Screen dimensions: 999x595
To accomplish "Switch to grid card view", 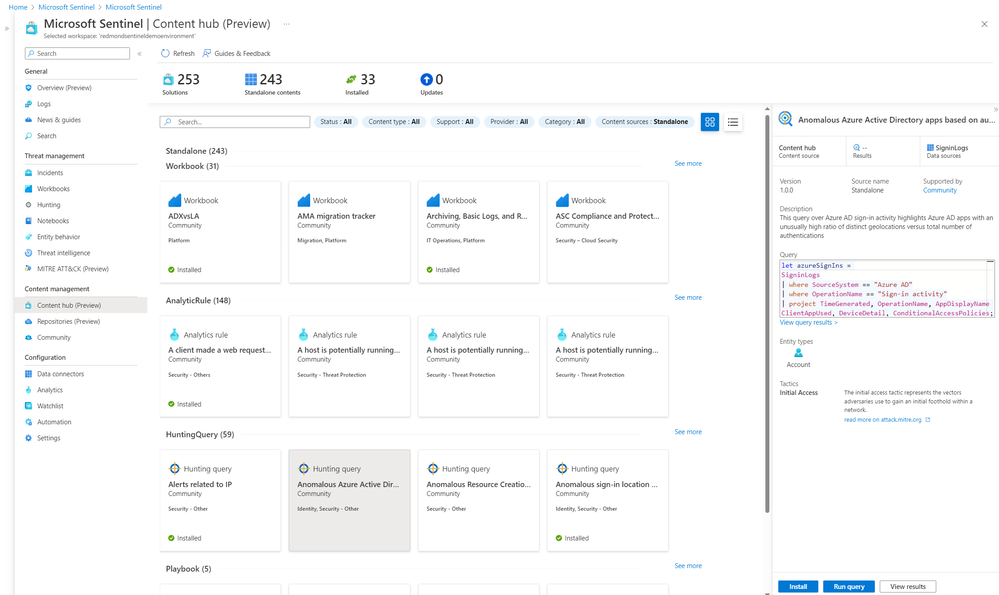I will click(x=710, y=122).
